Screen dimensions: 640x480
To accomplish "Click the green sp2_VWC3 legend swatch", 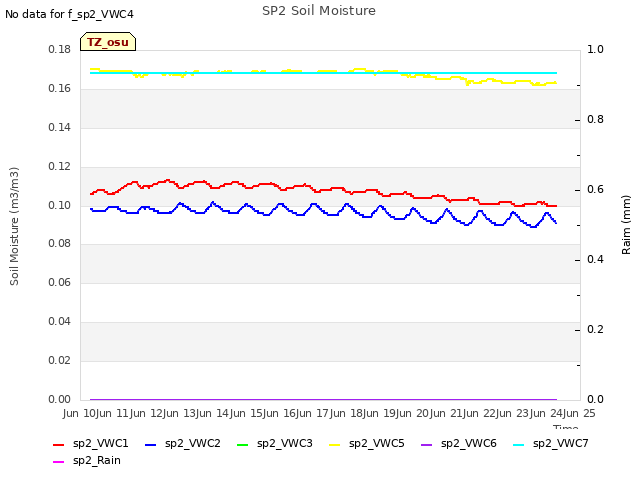I will [243, 444].
